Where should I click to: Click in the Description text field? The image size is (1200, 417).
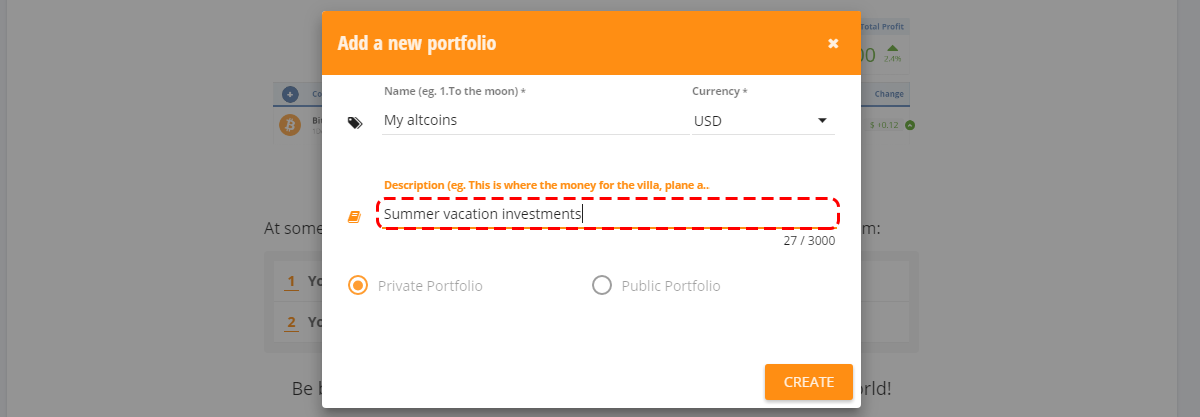[x=608, y=214]
